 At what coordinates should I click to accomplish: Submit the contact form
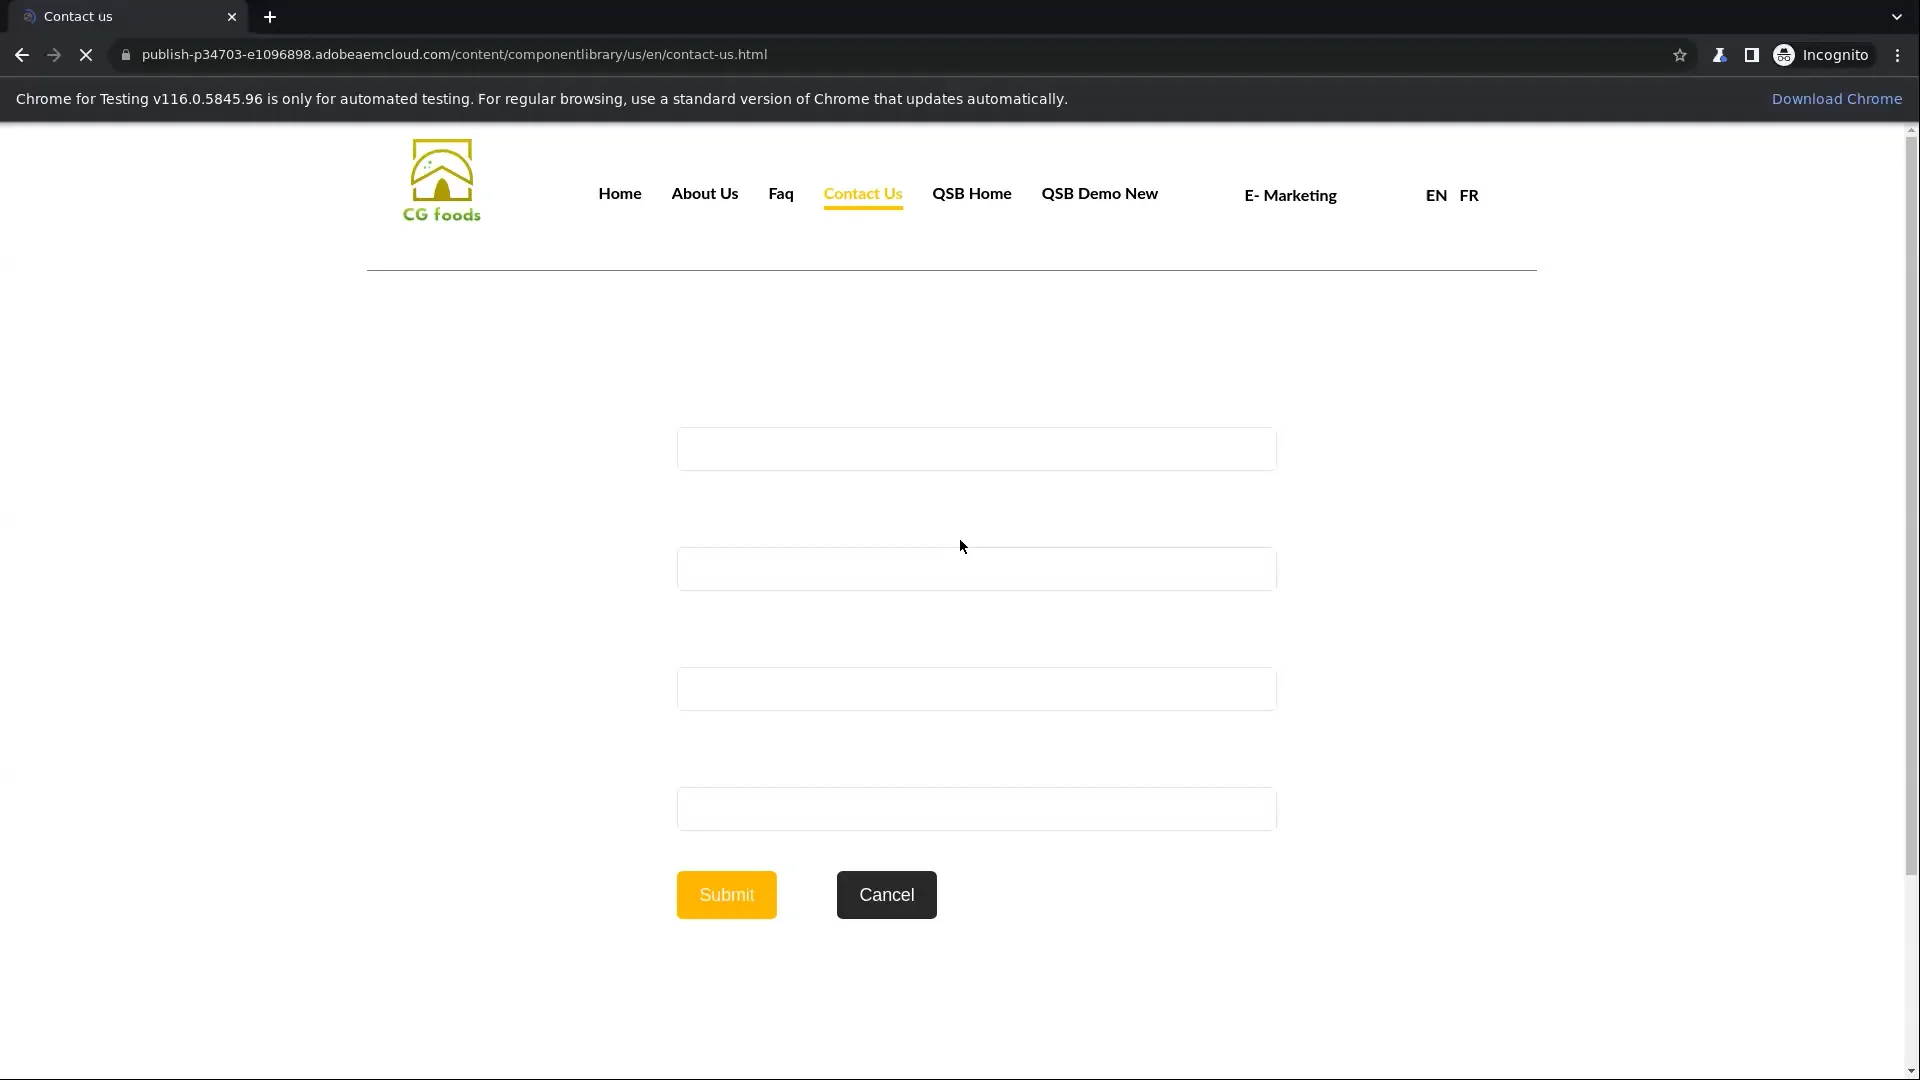(727, 895)
